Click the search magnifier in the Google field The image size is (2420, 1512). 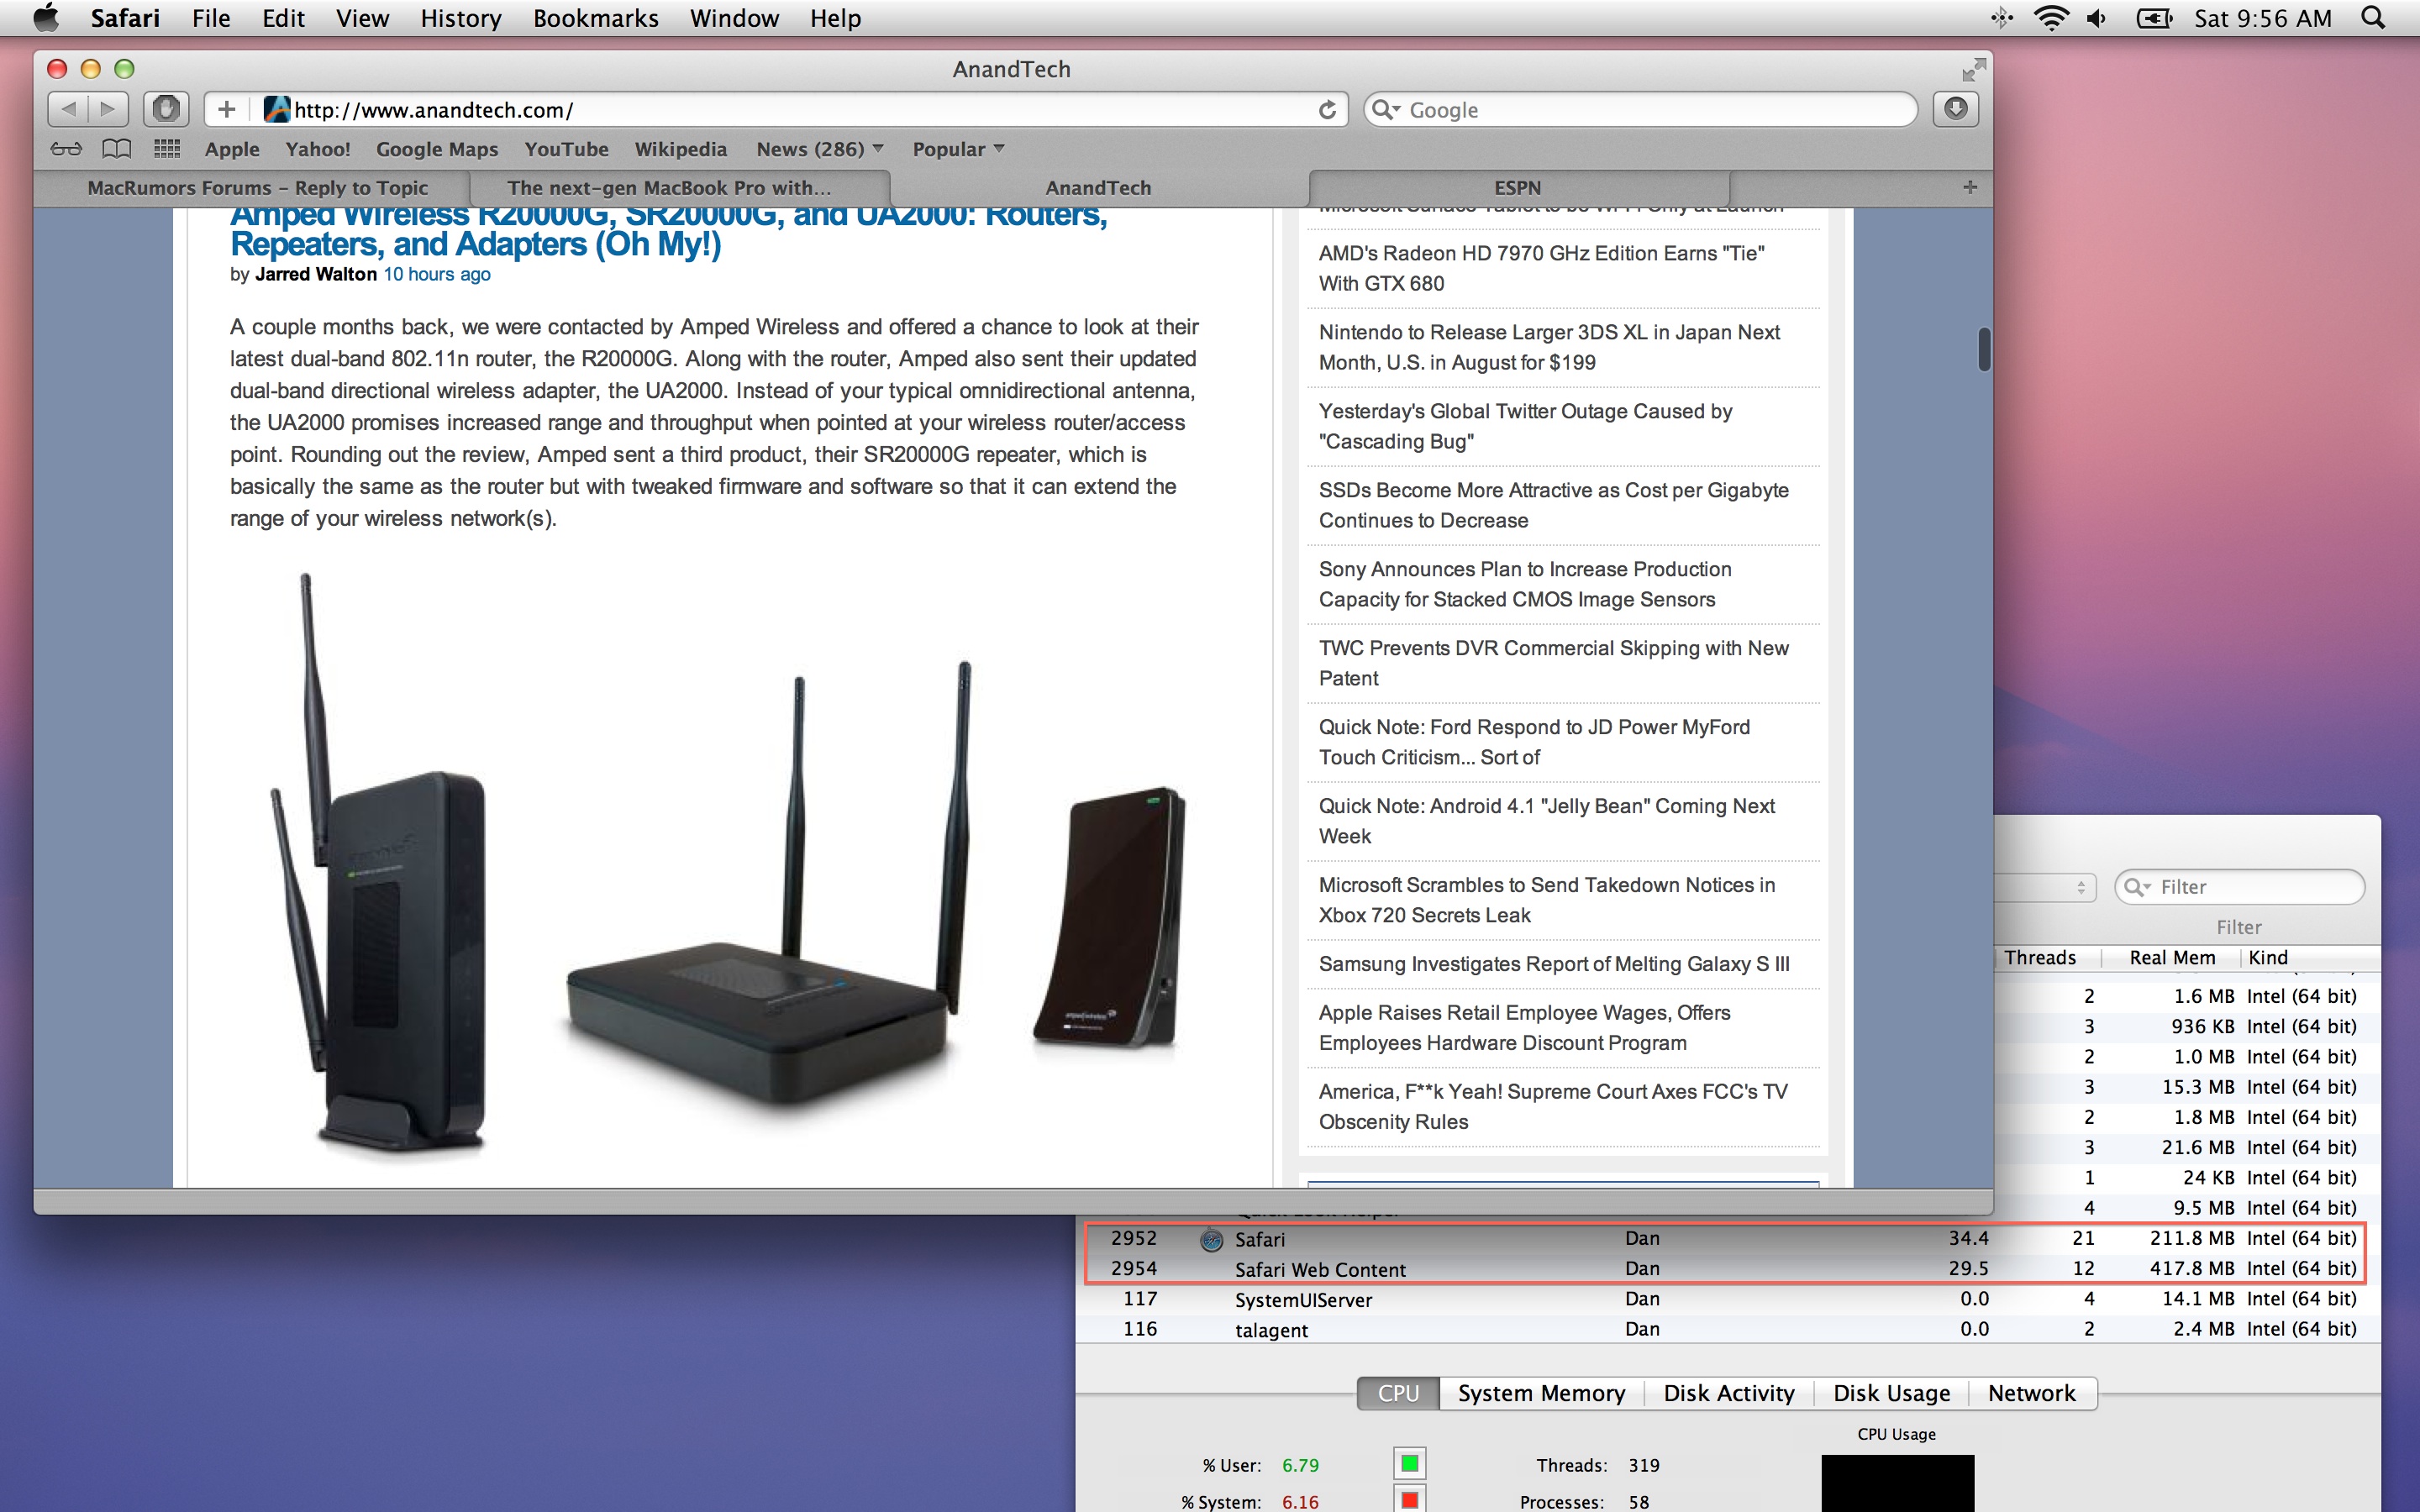click(x=1385, y=109)
